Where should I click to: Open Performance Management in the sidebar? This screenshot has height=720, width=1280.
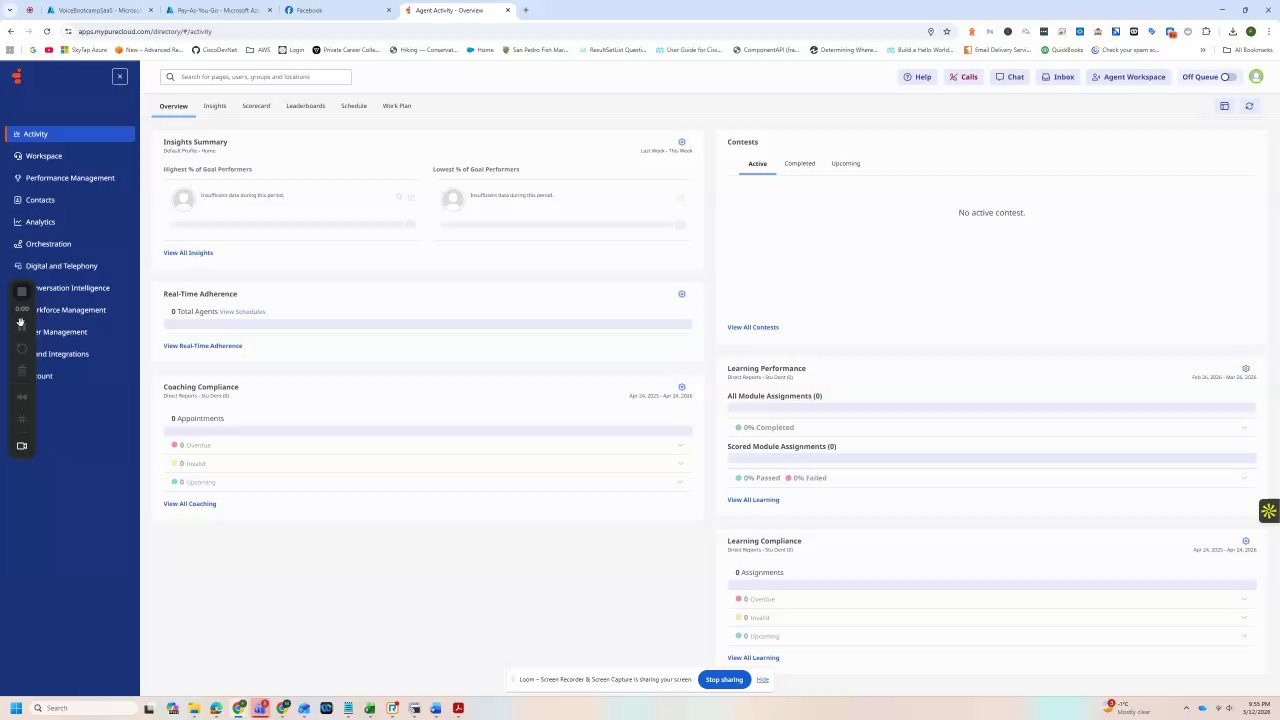point(70,178)
